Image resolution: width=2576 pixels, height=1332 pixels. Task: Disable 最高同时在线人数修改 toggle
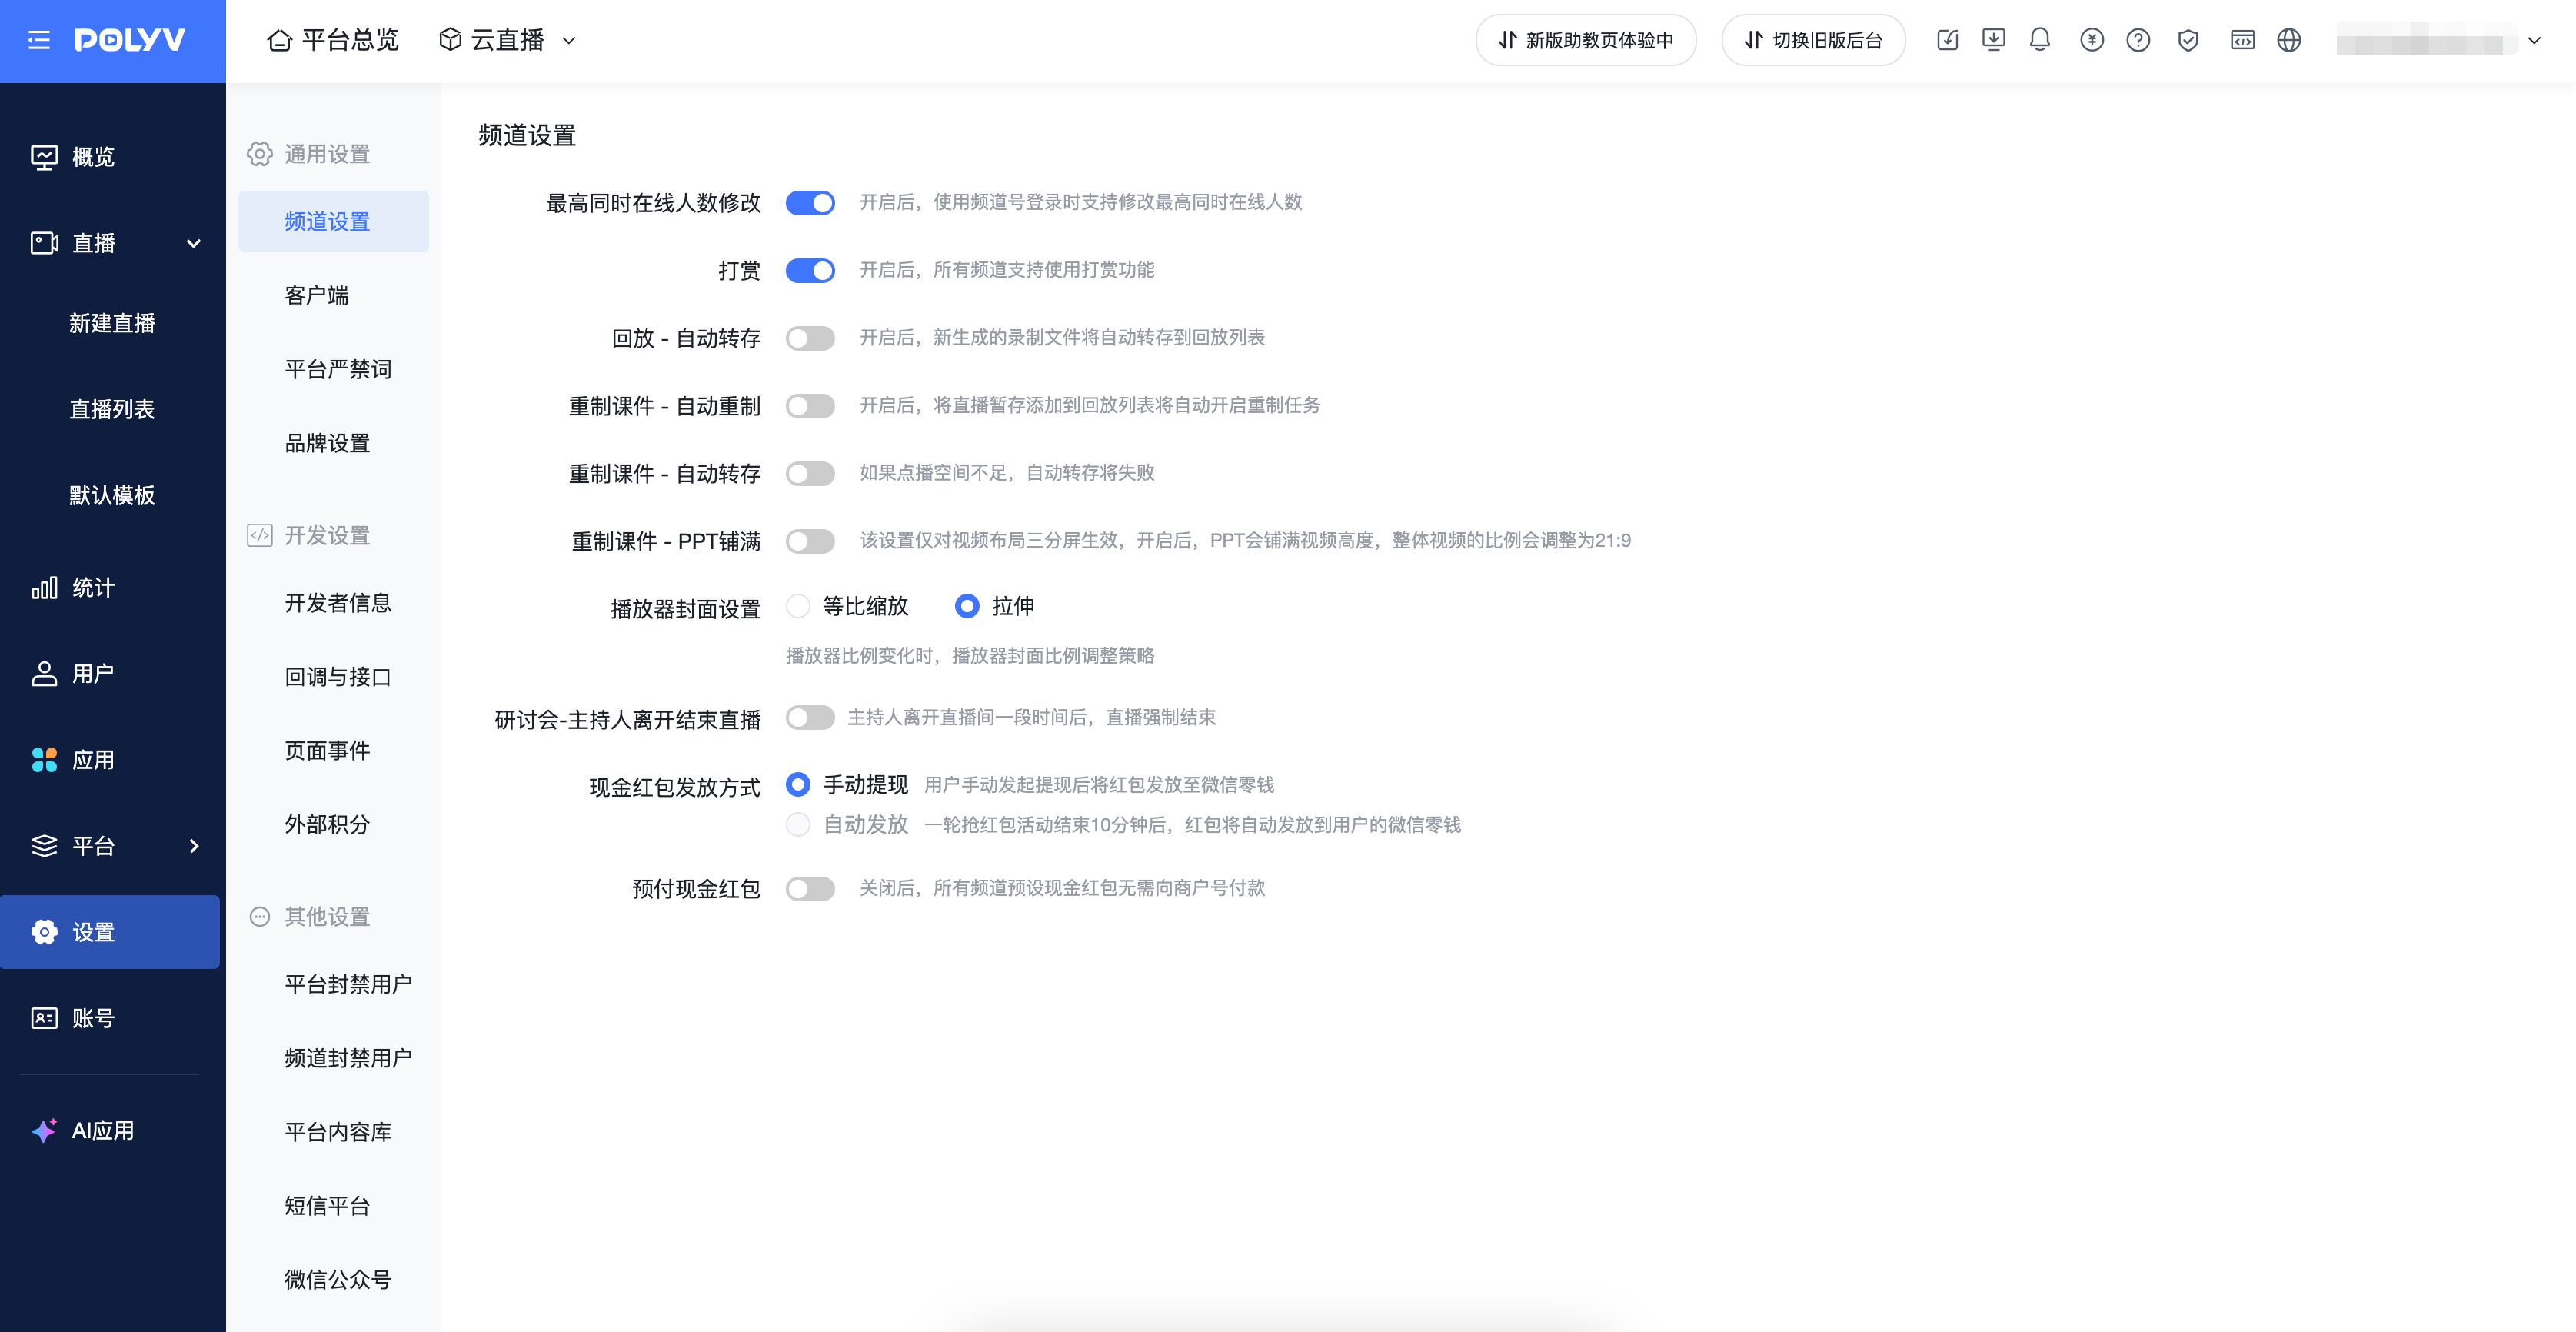[x=810, y=203]
